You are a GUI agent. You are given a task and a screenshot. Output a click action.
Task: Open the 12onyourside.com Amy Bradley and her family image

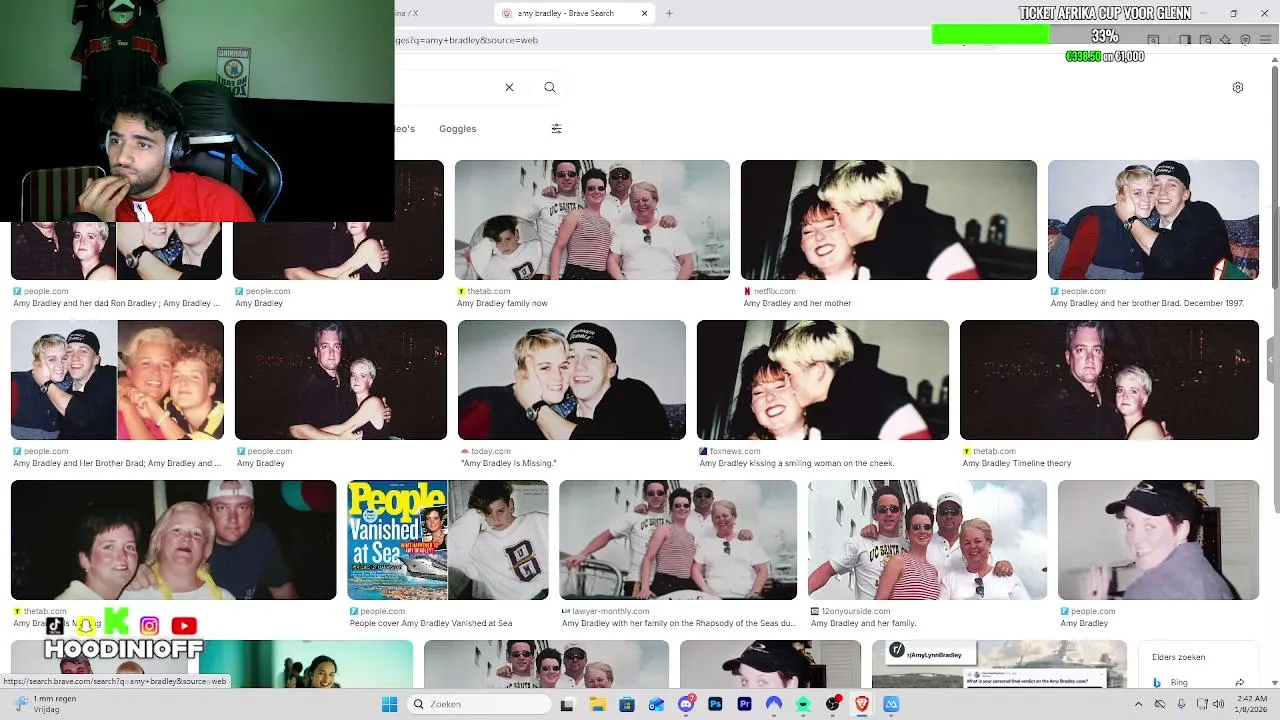pyautogui.click(x=927, y=540)
